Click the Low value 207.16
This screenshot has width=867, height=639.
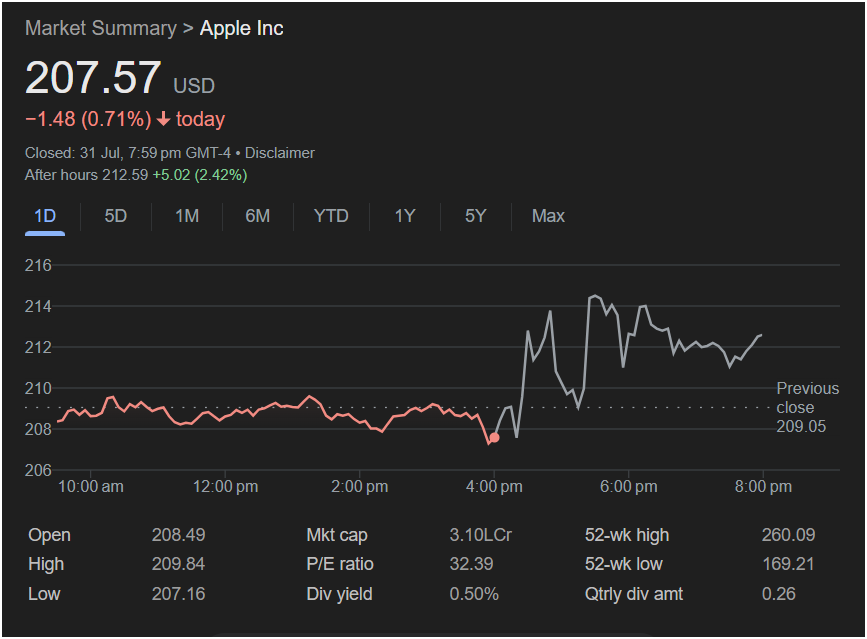pos(179,594)
